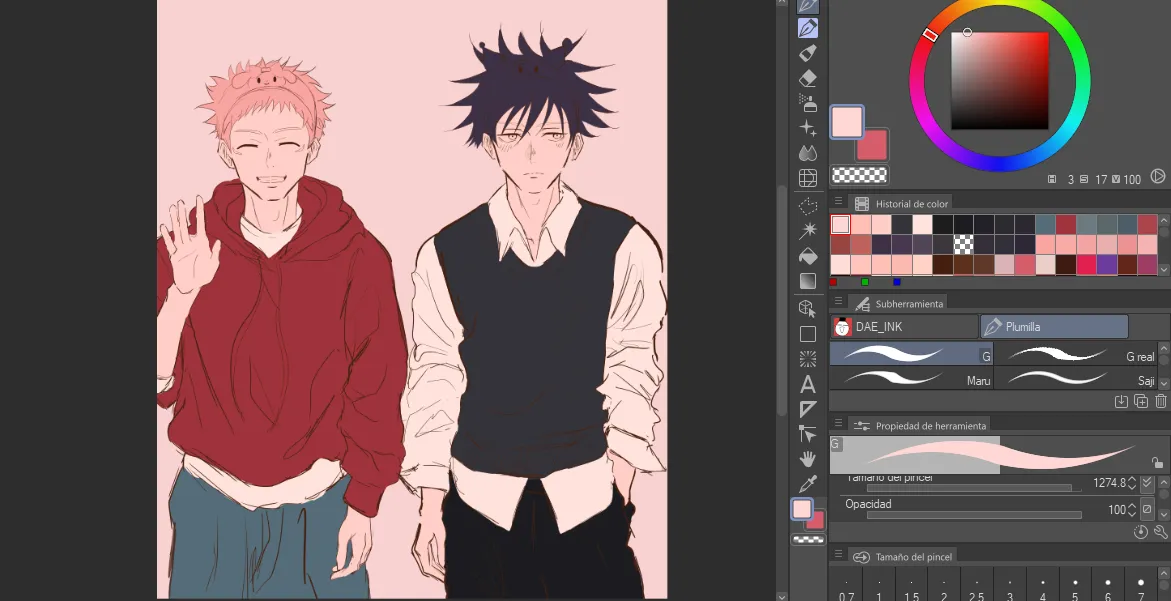This screenshot has height=601, width=1171.
Task: Reset tool properties to initial settings
Action: pyautogui.click(x=1140, y=532)
